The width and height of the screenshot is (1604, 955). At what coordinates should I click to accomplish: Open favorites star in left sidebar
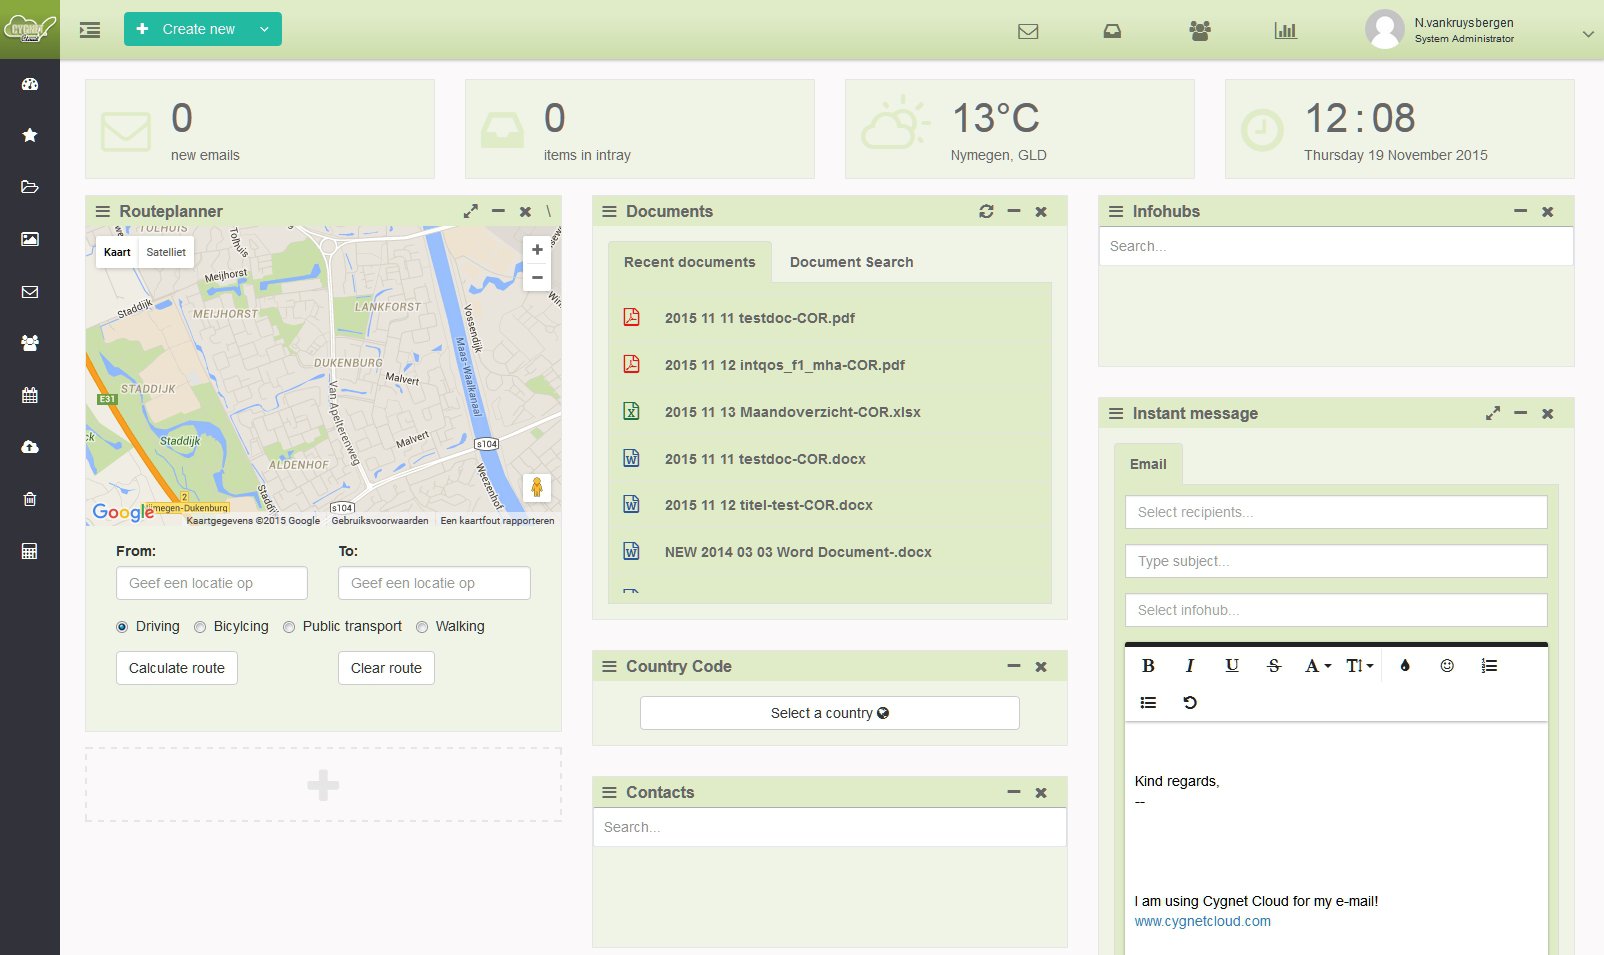click(30, 135)
